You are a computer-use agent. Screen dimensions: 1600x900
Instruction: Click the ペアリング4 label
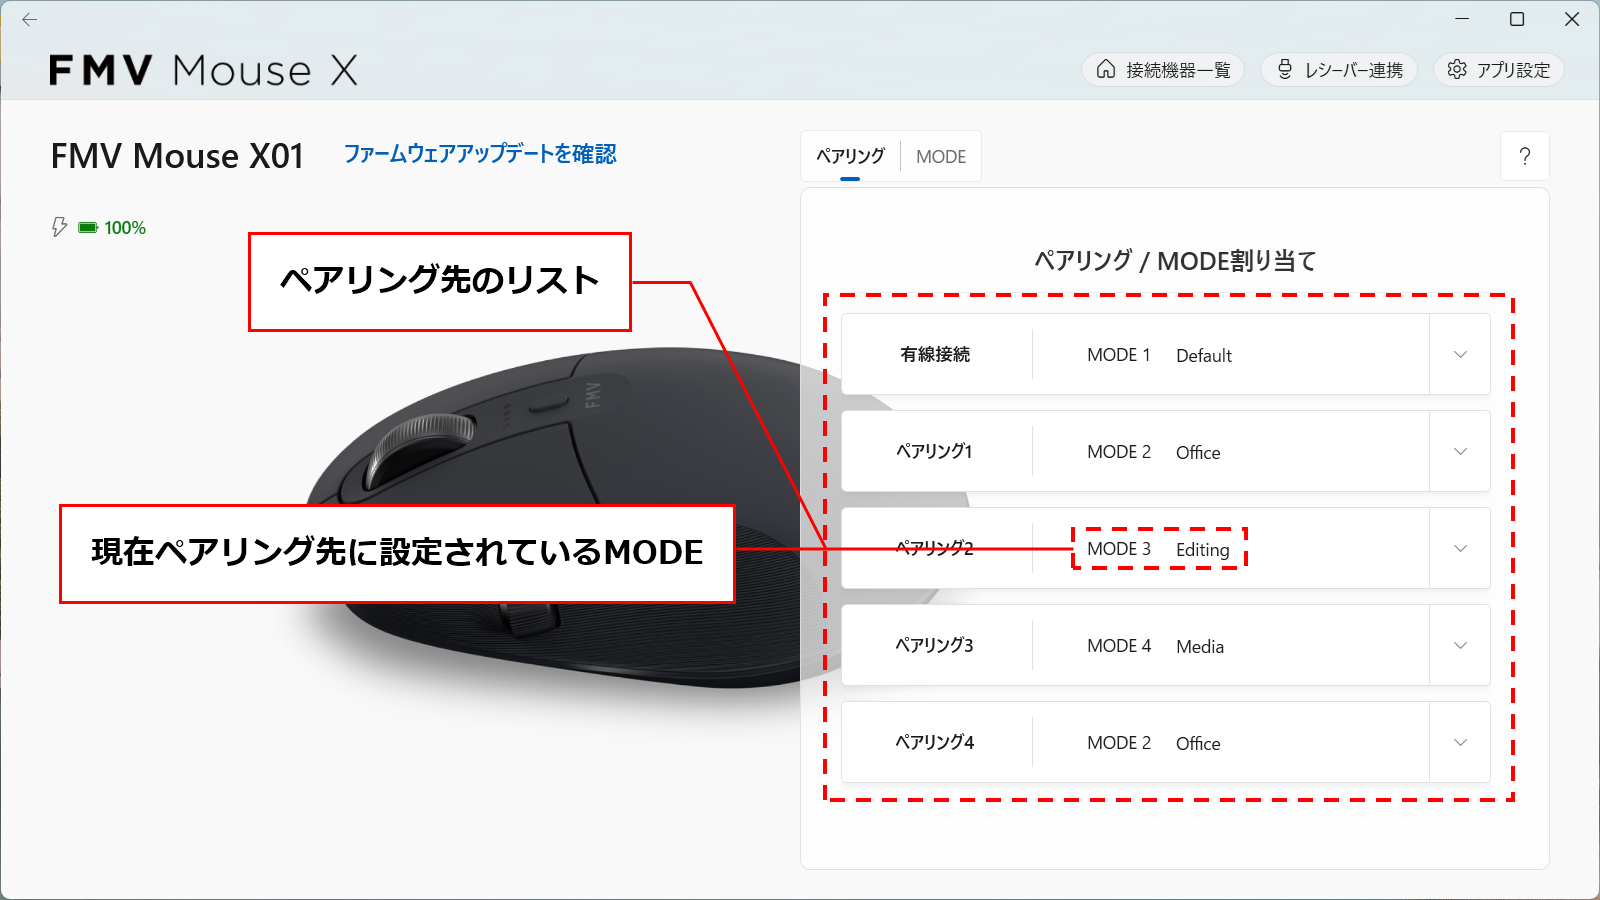[935, 742]
